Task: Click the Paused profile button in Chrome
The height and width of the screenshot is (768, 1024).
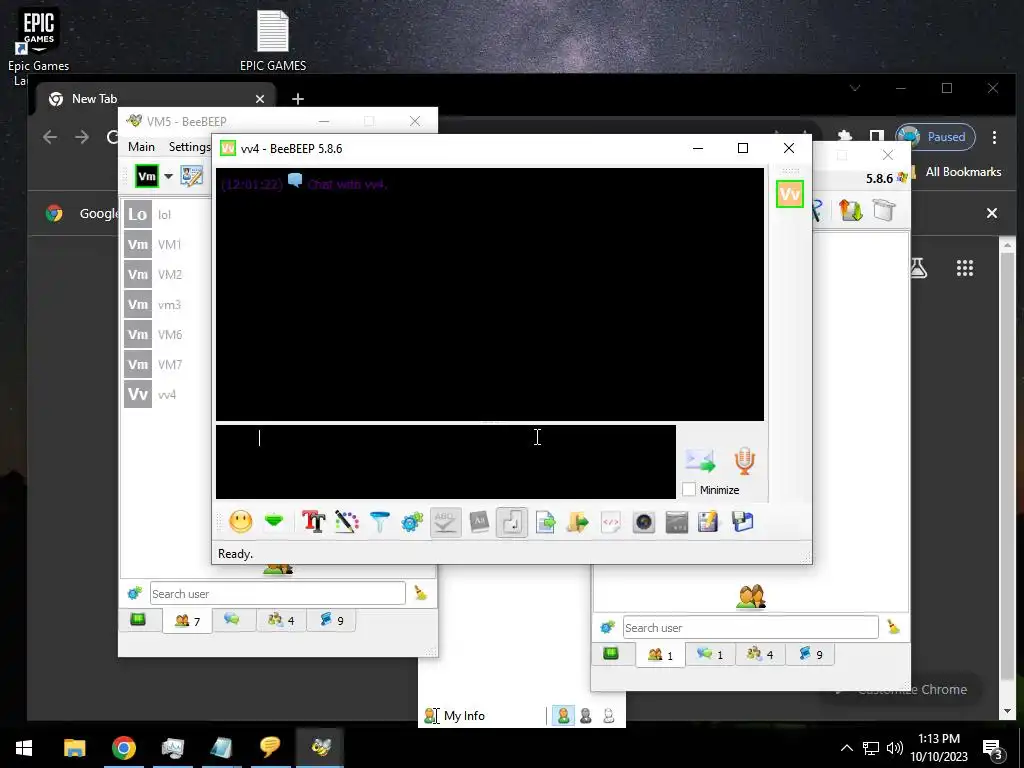Action: (x=935, y=136)
